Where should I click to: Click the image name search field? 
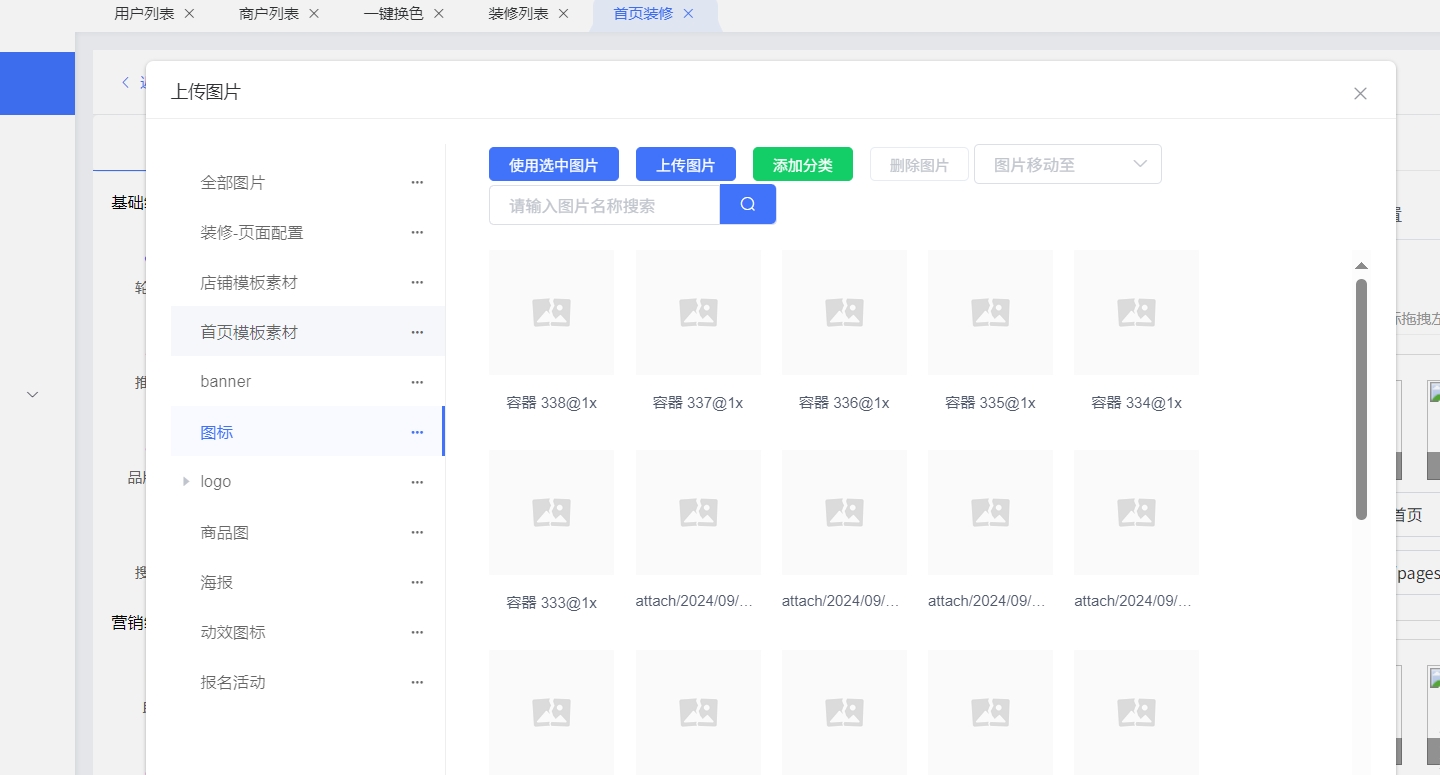604,204
